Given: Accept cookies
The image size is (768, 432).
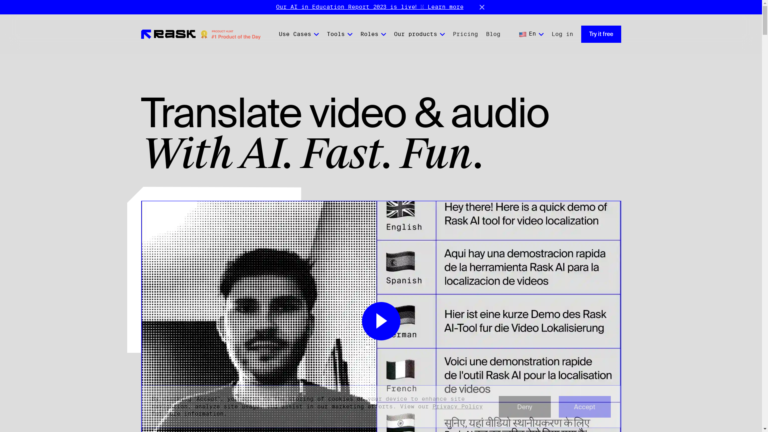Looking at the screenshot, I should click(584, 407).
